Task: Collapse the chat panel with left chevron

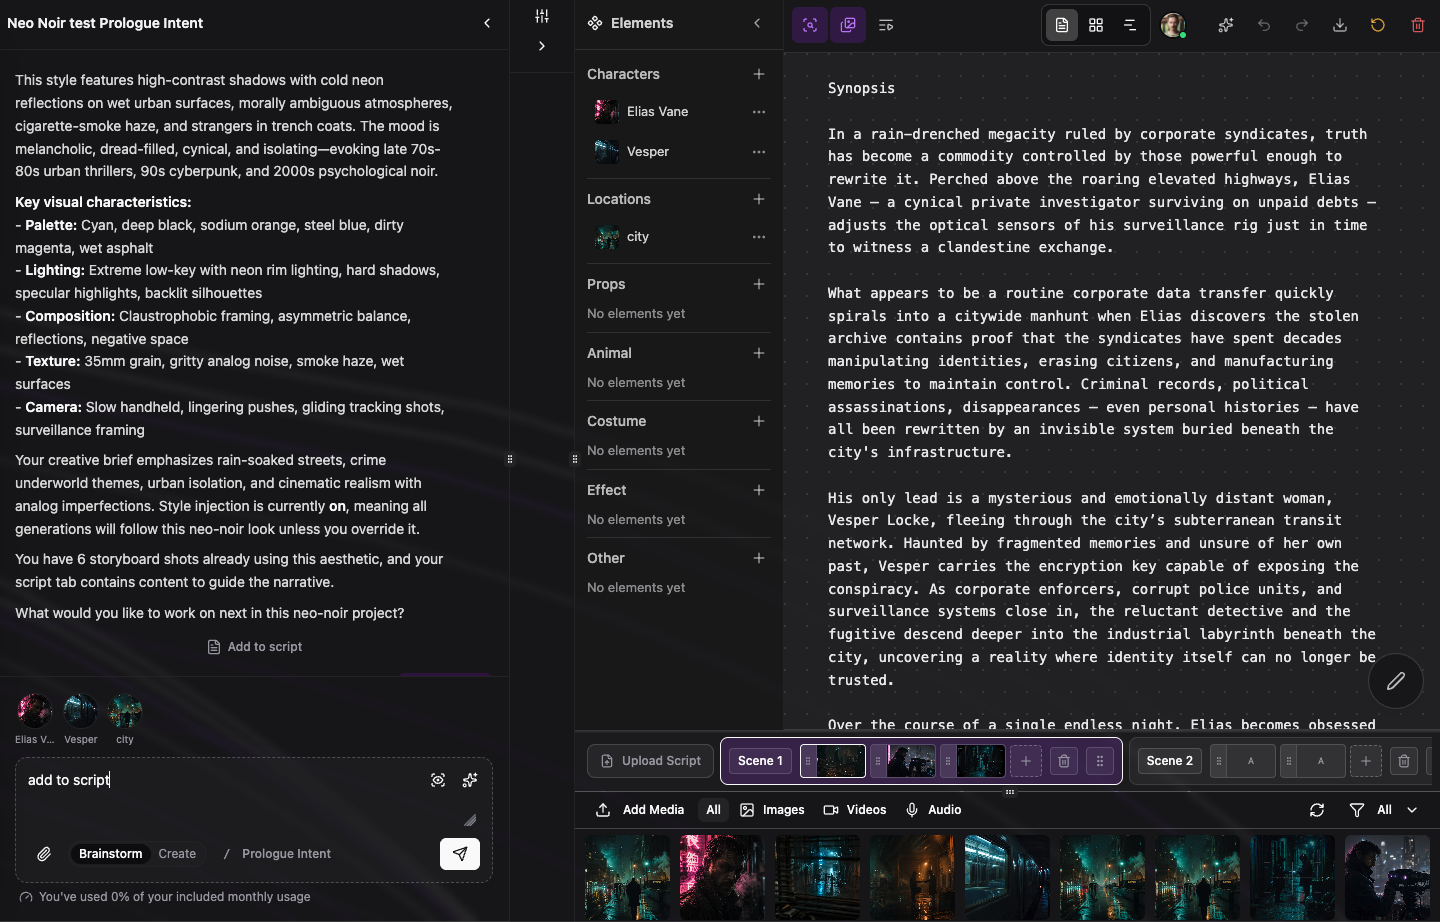Action: [x=487, y=23]
